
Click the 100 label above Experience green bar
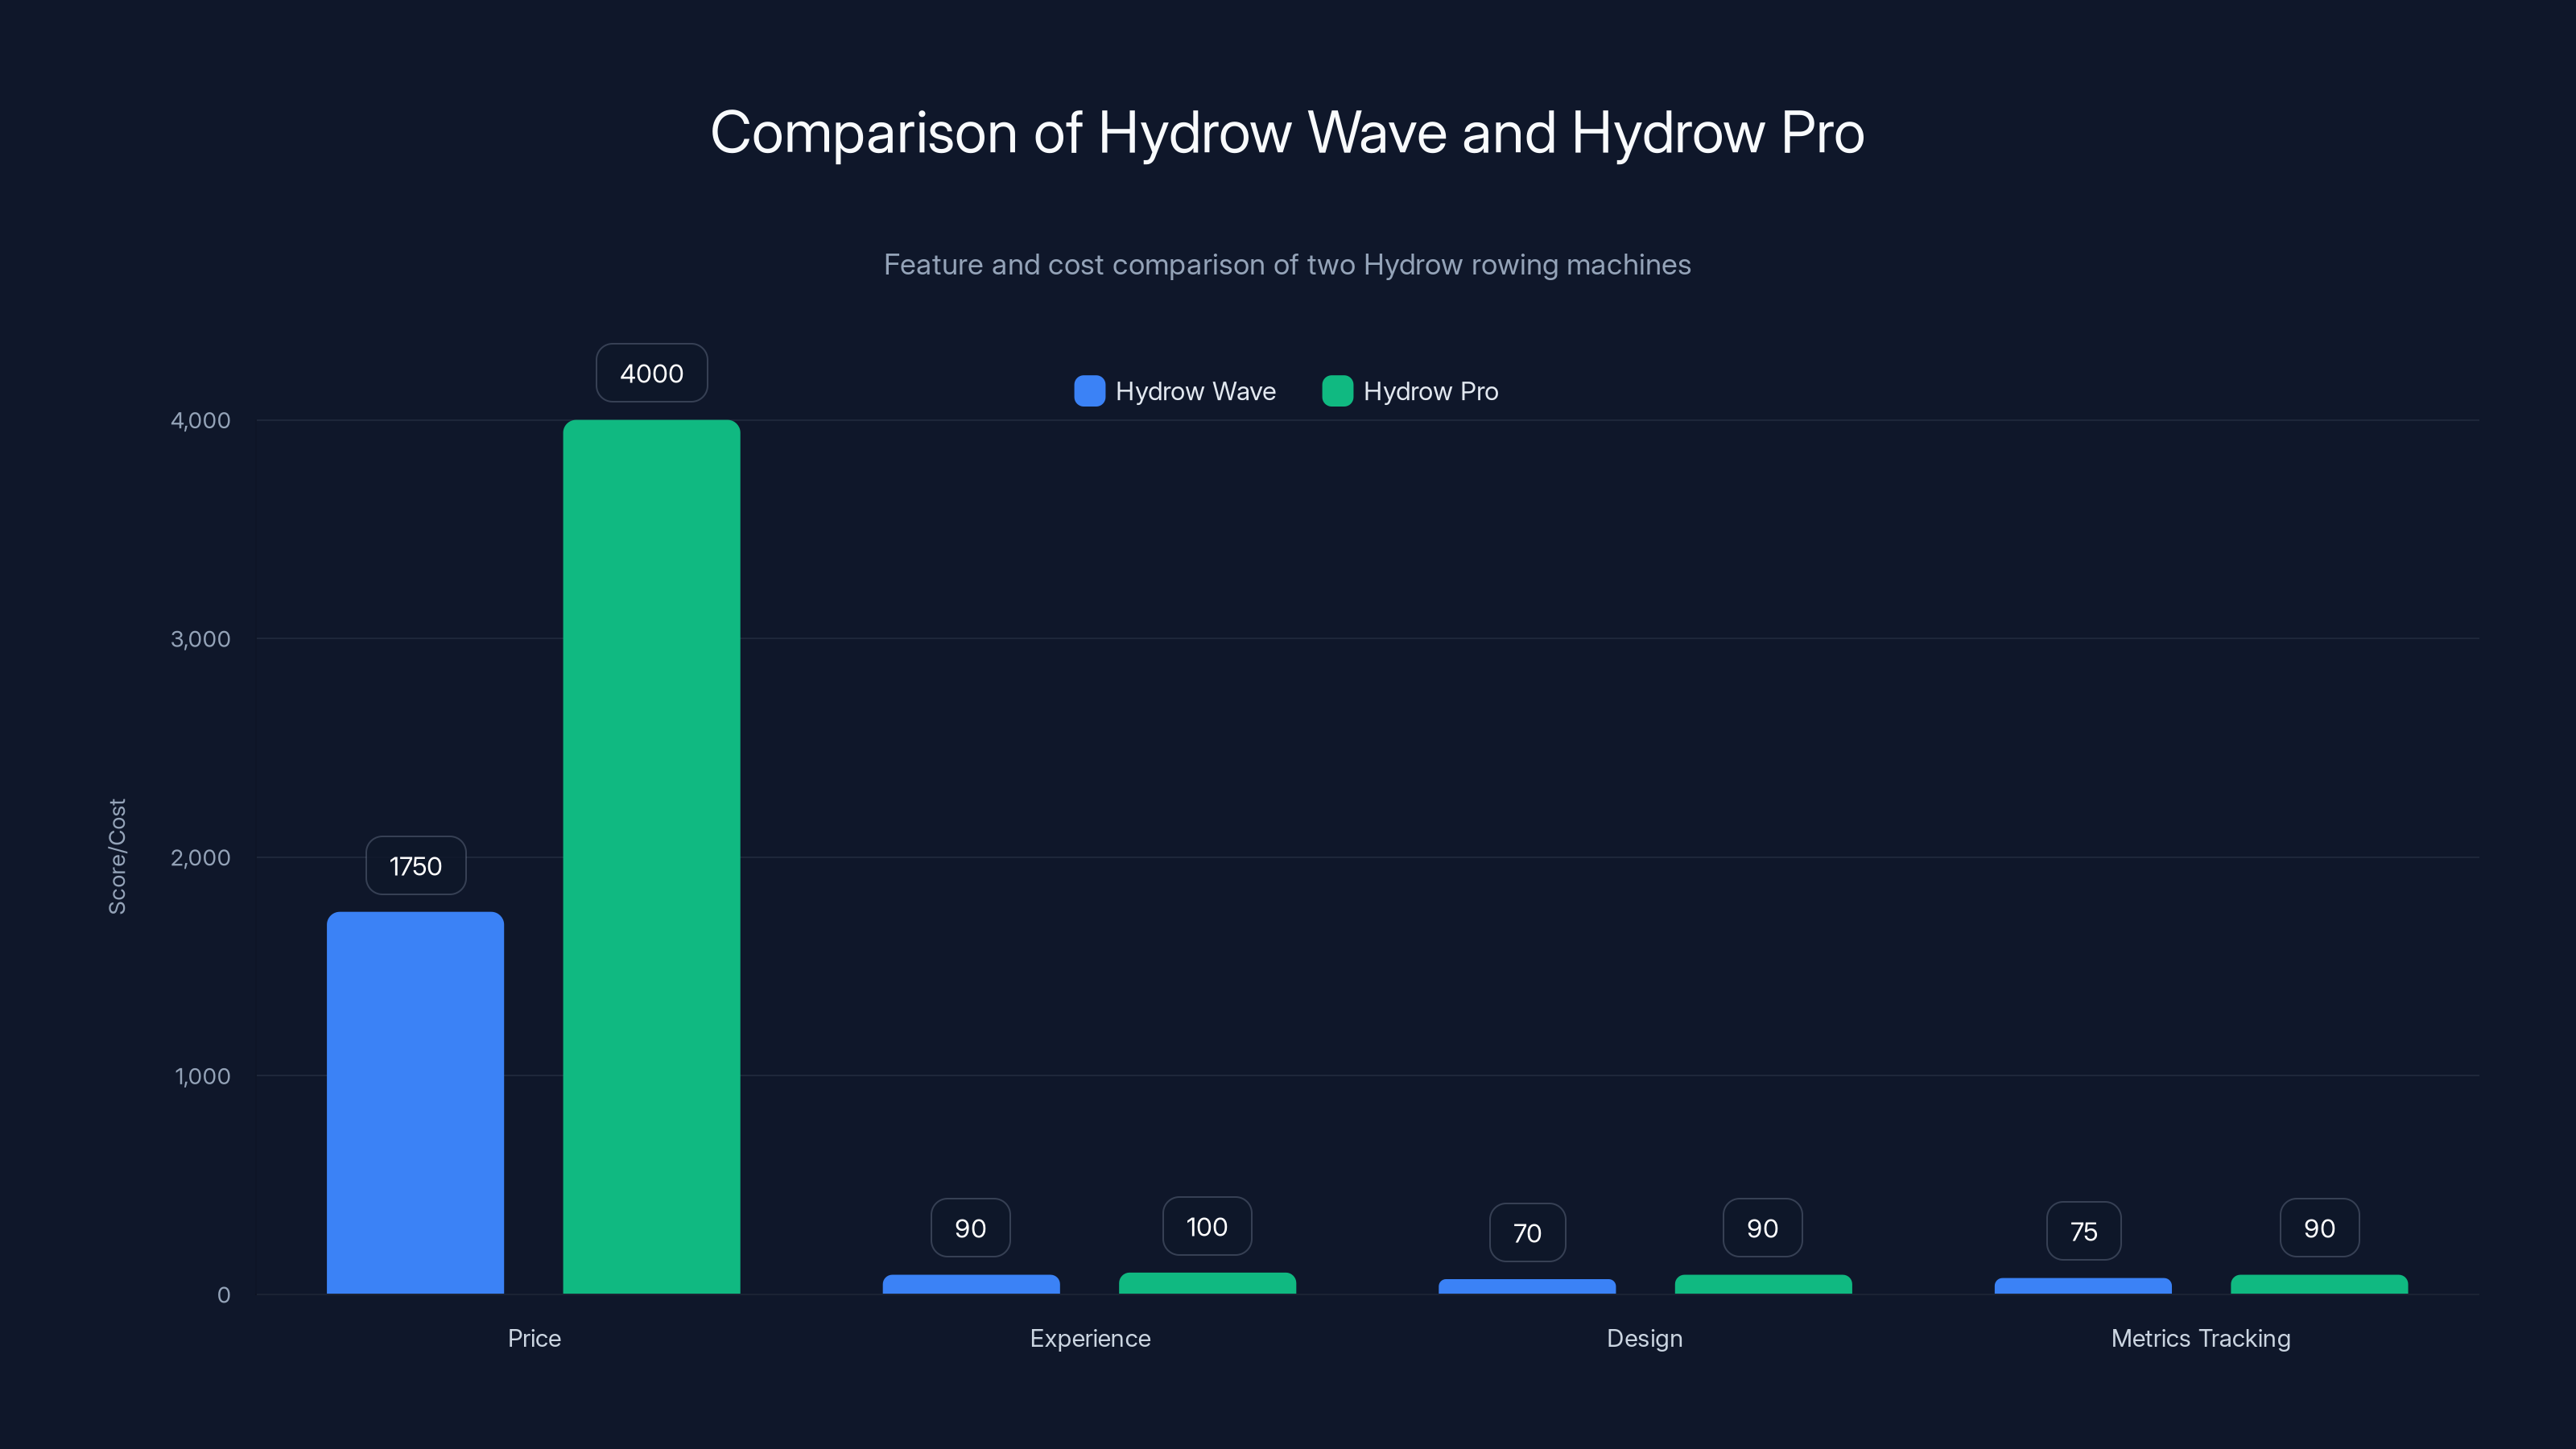click(1206, 1226)
